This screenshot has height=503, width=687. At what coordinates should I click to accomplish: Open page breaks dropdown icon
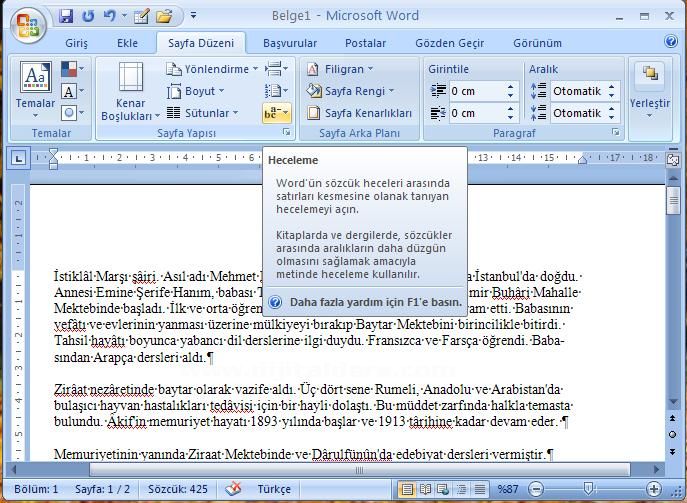click(x=276, y=69)
